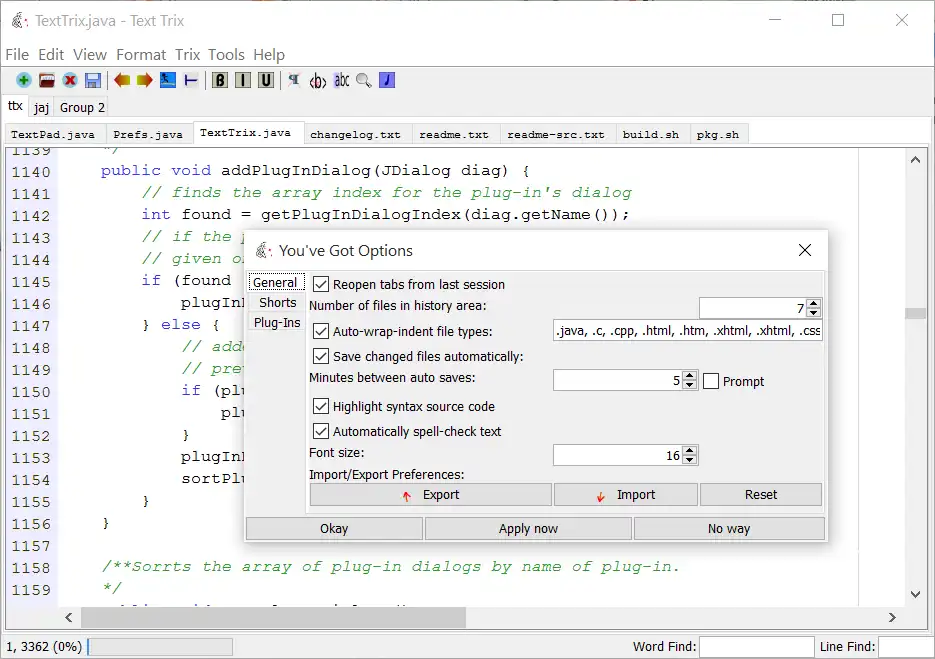Decrease minutes between auto saves
This screenshot has height=659, width=935.
tap(690, 386)
